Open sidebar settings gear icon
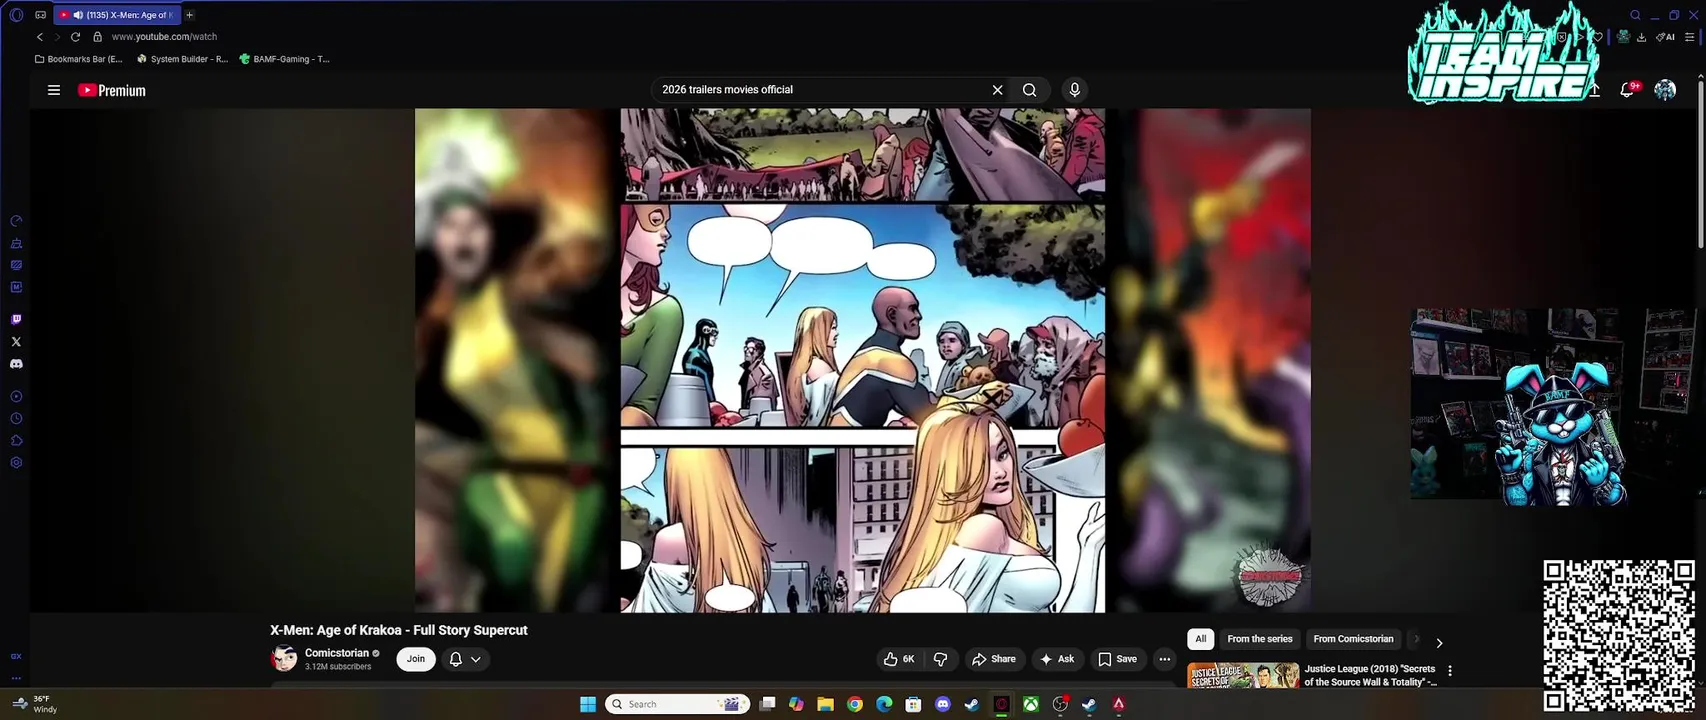1706x720 pixels. pos(16,463)
